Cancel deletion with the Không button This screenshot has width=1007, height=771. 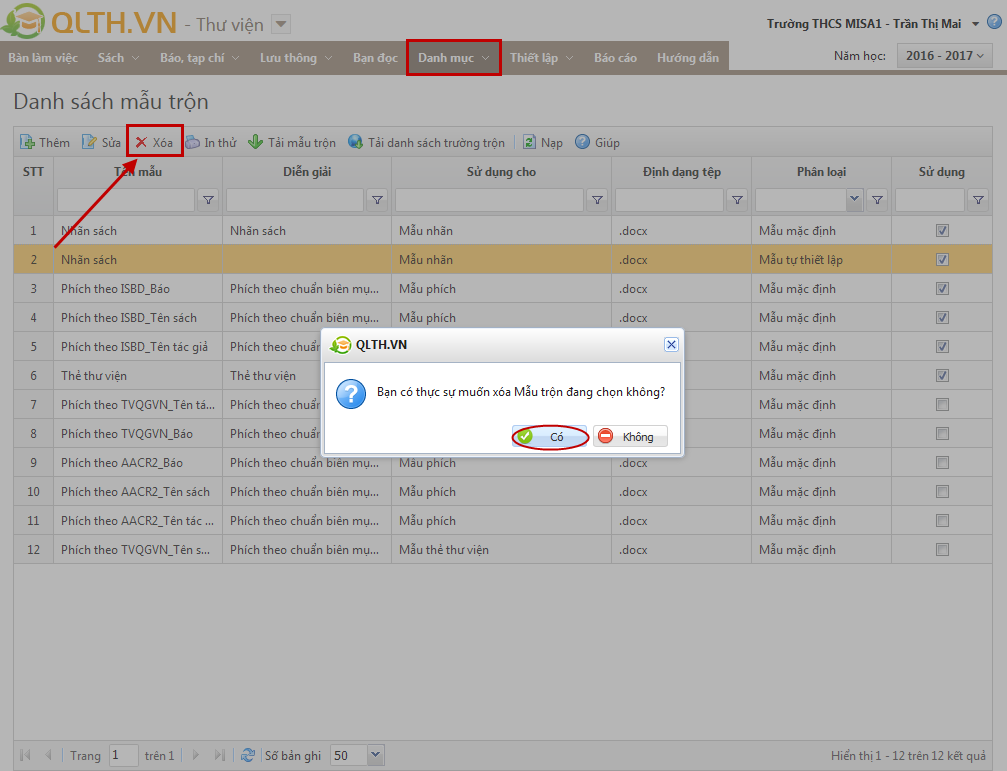[630, 437]
